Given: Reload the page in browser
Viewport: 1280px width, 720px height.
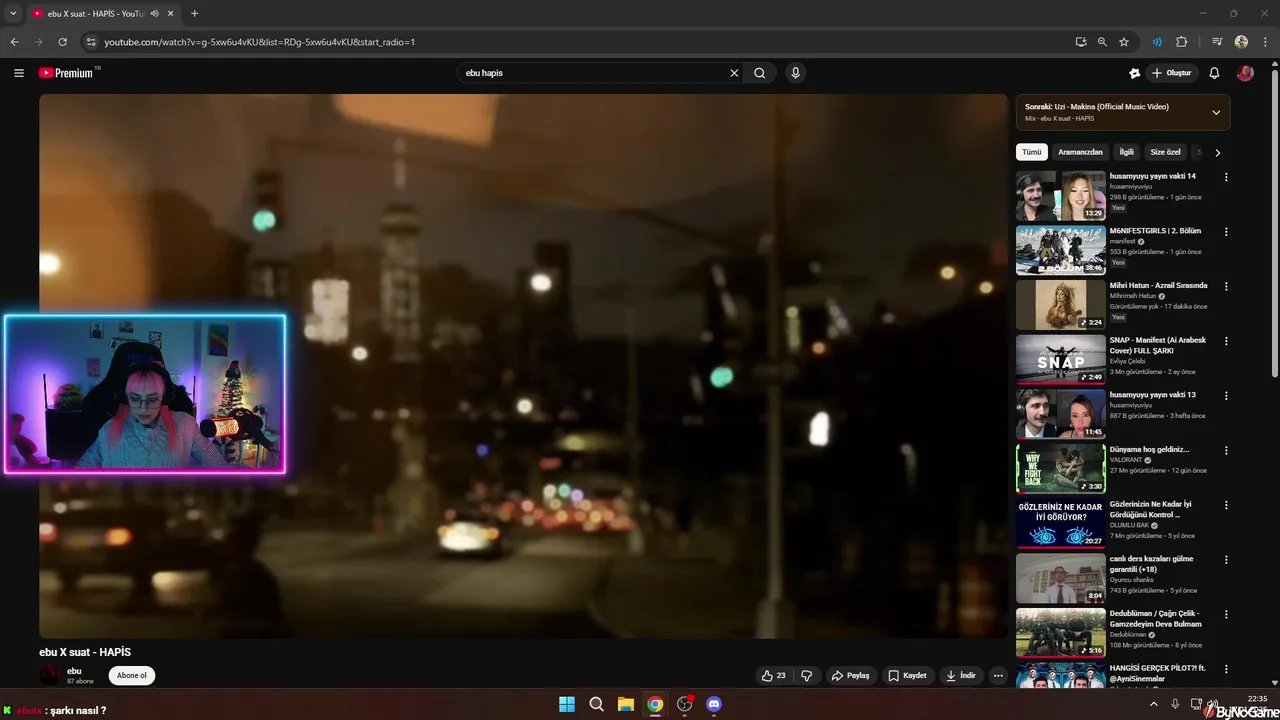Looking at the screenshot, I should pos(62,42).
